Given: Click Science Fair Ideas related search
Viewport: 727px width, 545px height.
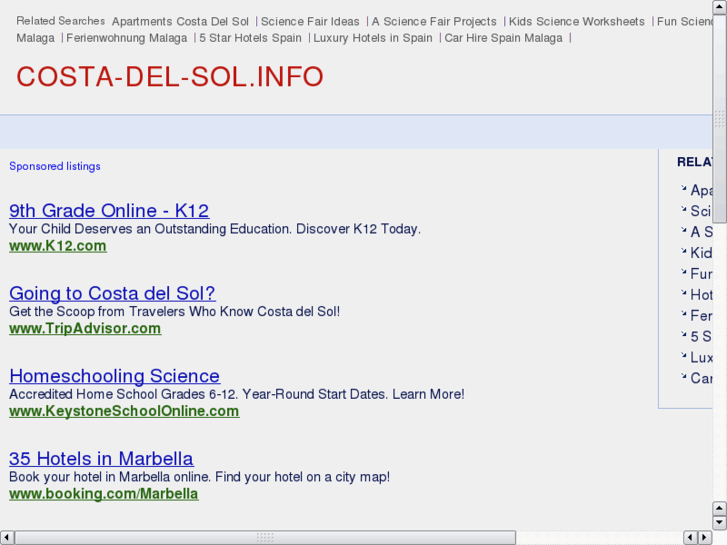Looking at the screenshot, I should click(x=310, y=22).
